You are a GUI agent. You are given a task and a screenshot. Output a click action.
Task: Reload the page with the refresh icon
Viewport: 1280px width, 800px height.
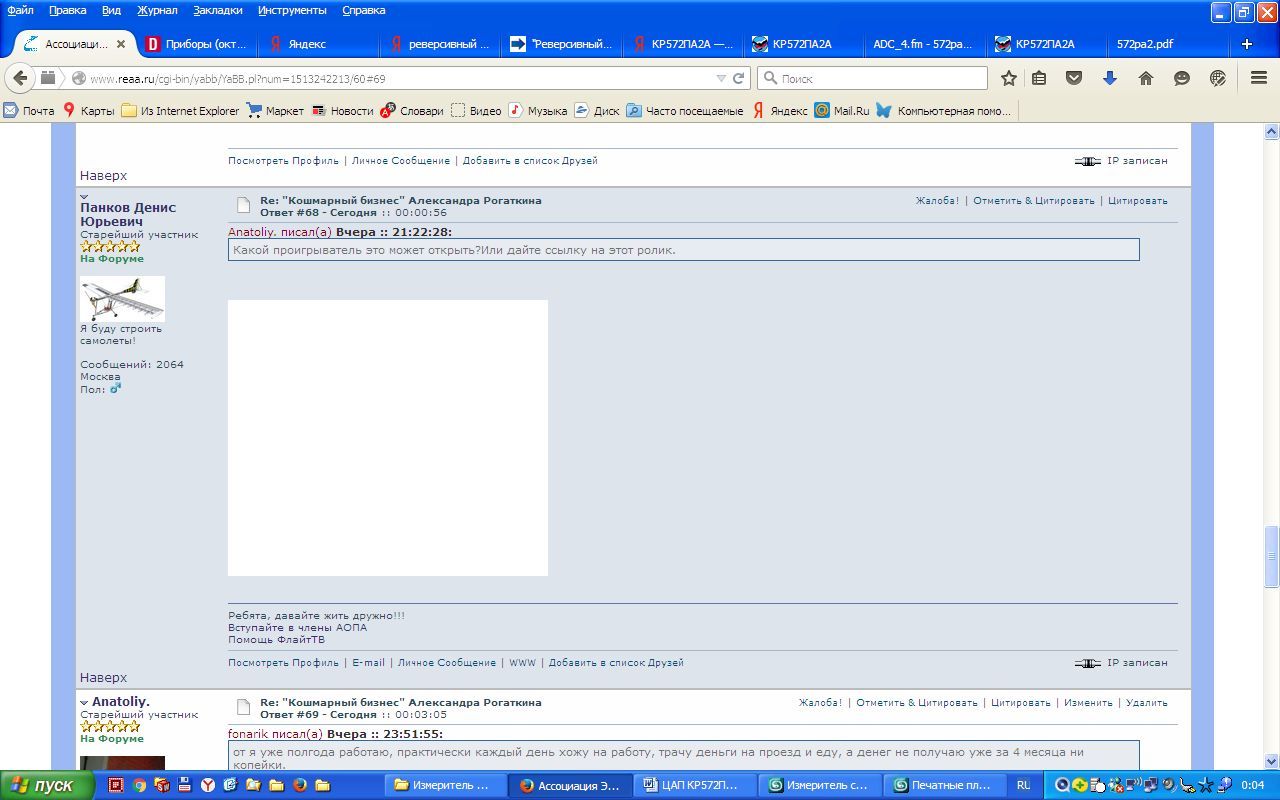pos(739,78)
